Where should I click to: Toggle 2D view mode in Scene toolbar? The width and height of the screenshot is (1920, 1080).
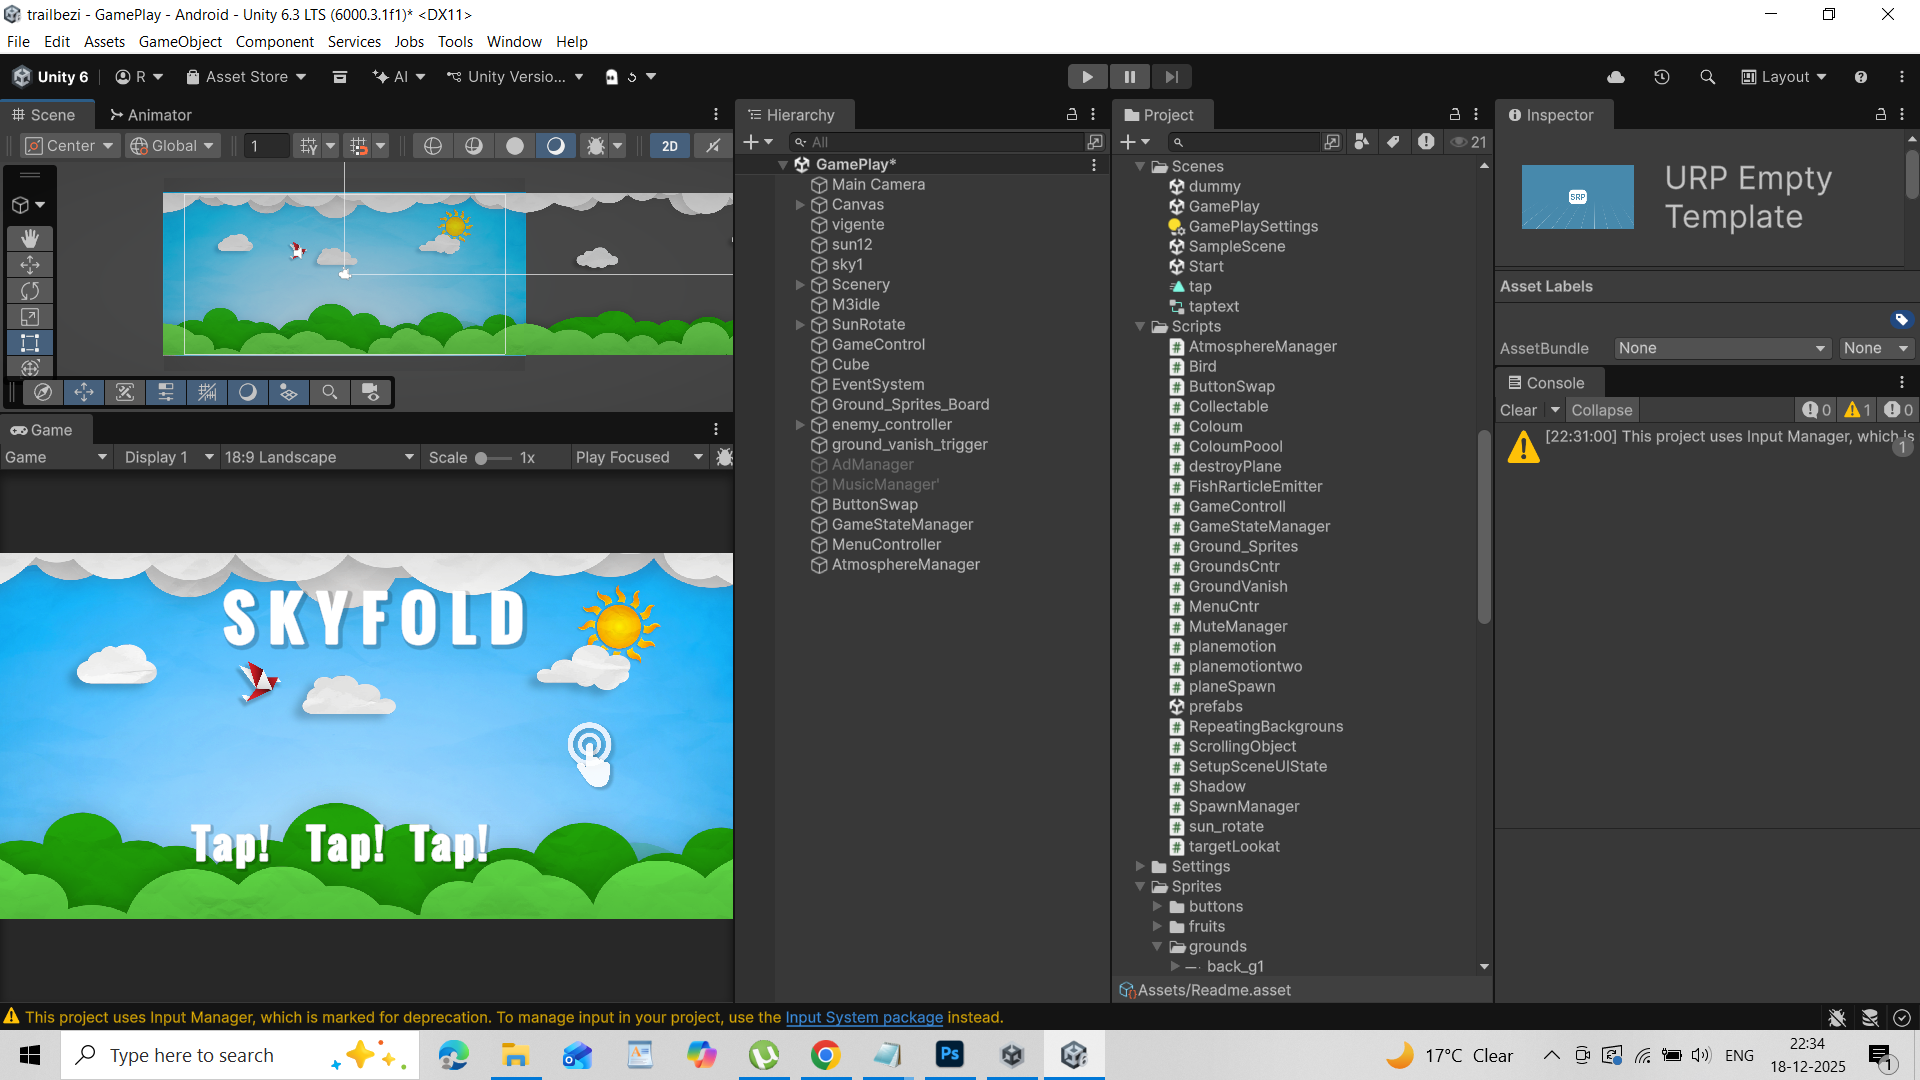tap(669, 145)
